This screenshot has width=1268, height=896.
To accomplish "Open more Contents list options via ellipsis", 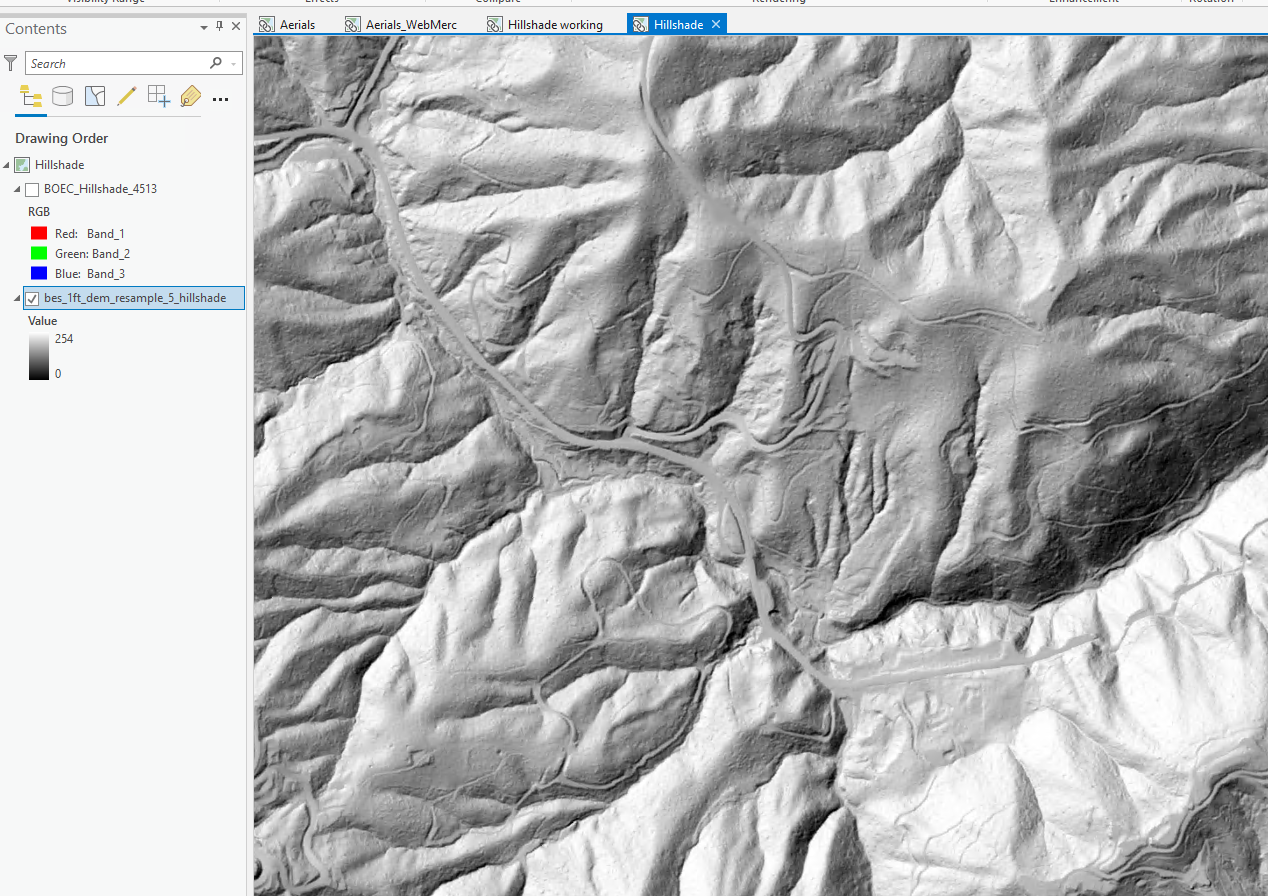I will [220, 99].
